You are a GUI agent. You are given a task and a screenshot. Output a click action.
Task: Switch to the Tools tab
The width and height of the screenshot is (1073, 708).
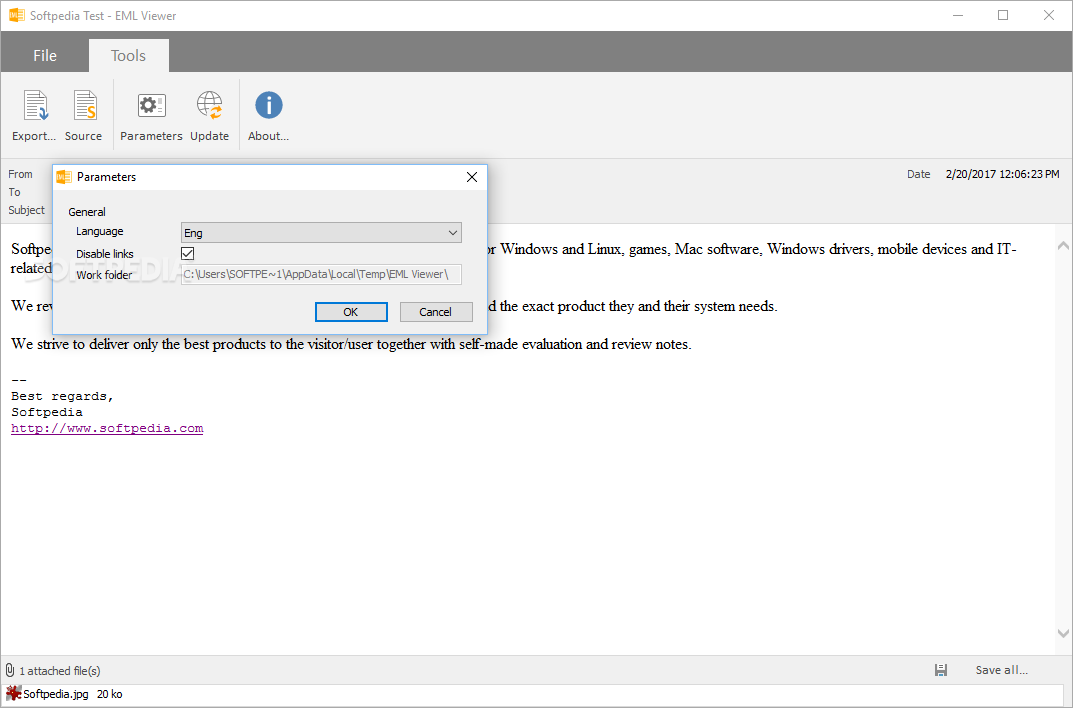pos(129,55)
